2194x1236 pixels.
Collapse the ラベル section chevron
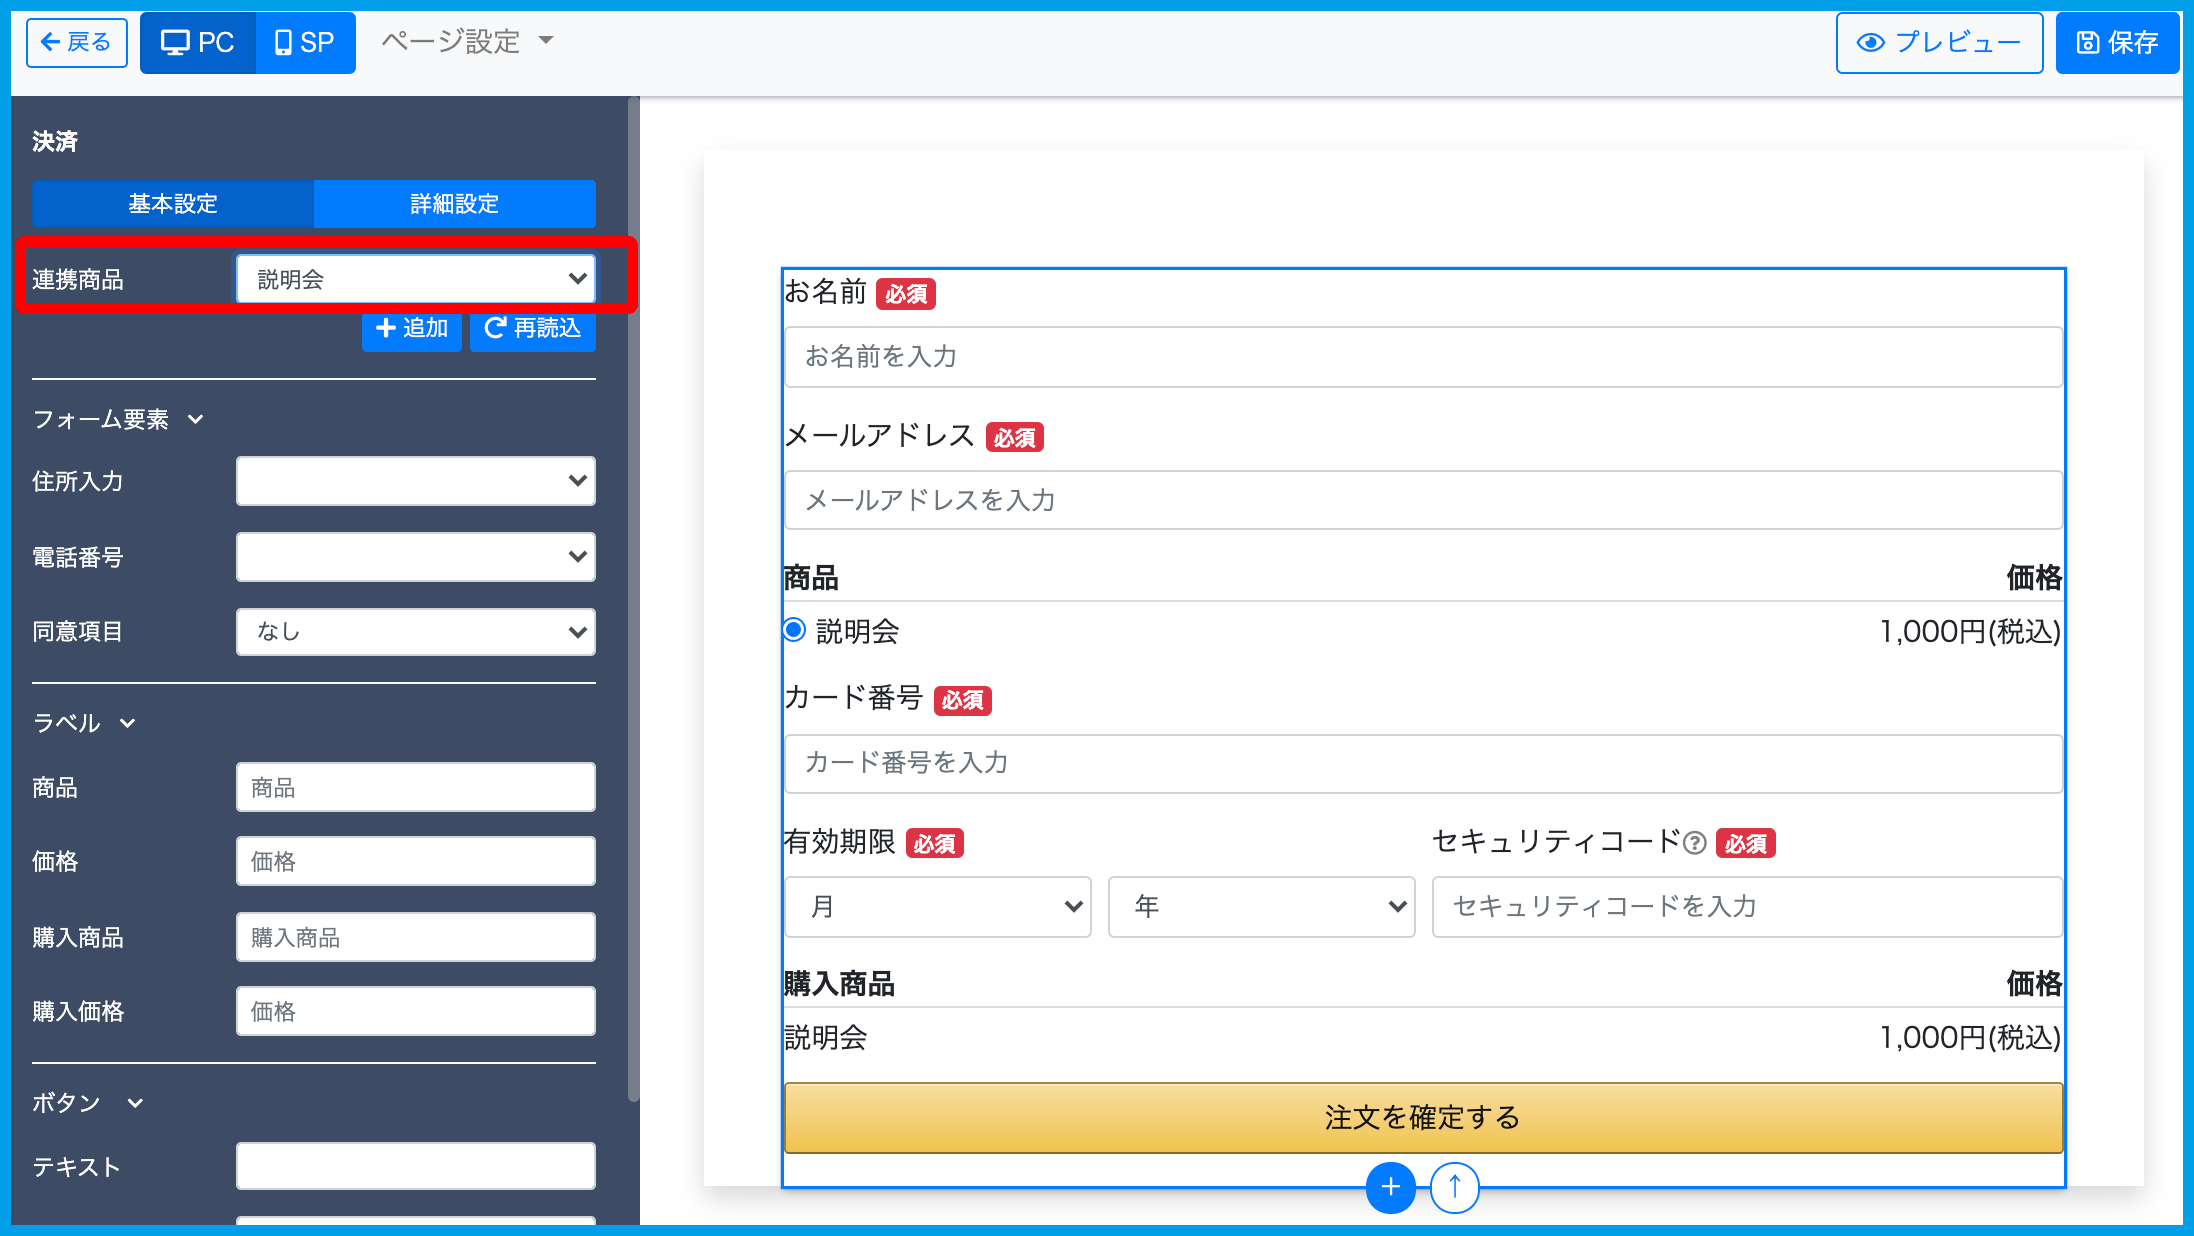point(127,723)
